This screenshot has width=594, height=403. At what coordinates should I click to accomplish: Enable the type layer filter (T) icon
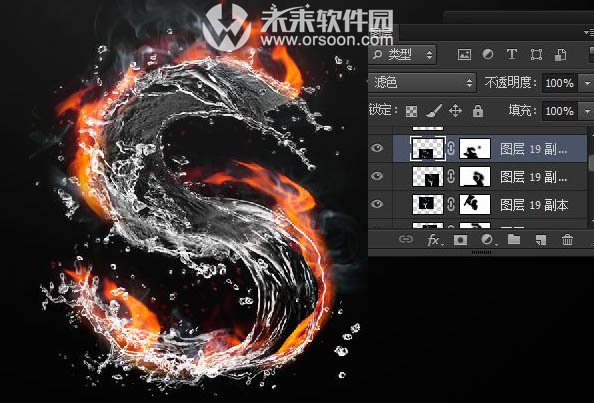511,55
